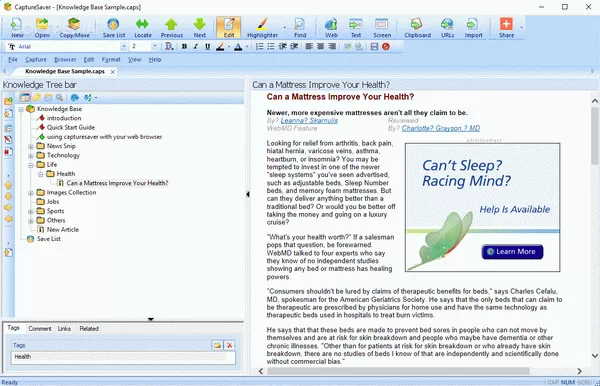The width and height of the screenshot is (600, 386).
Task: Expand the News Snip folder
Action: pos(31,147)
